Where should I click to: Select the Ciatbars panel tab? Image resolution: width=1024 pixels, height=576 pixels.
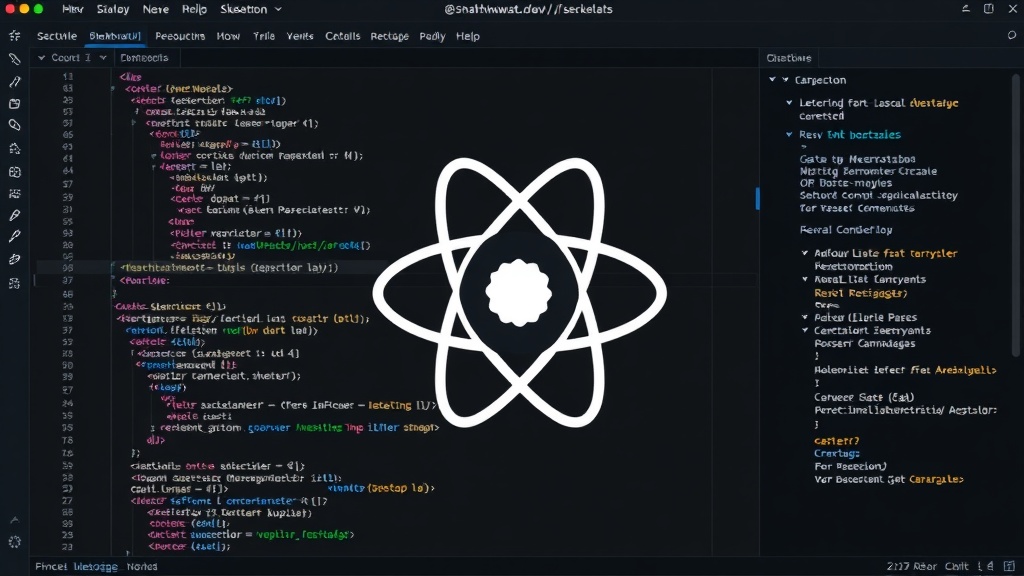pos(789,57)
